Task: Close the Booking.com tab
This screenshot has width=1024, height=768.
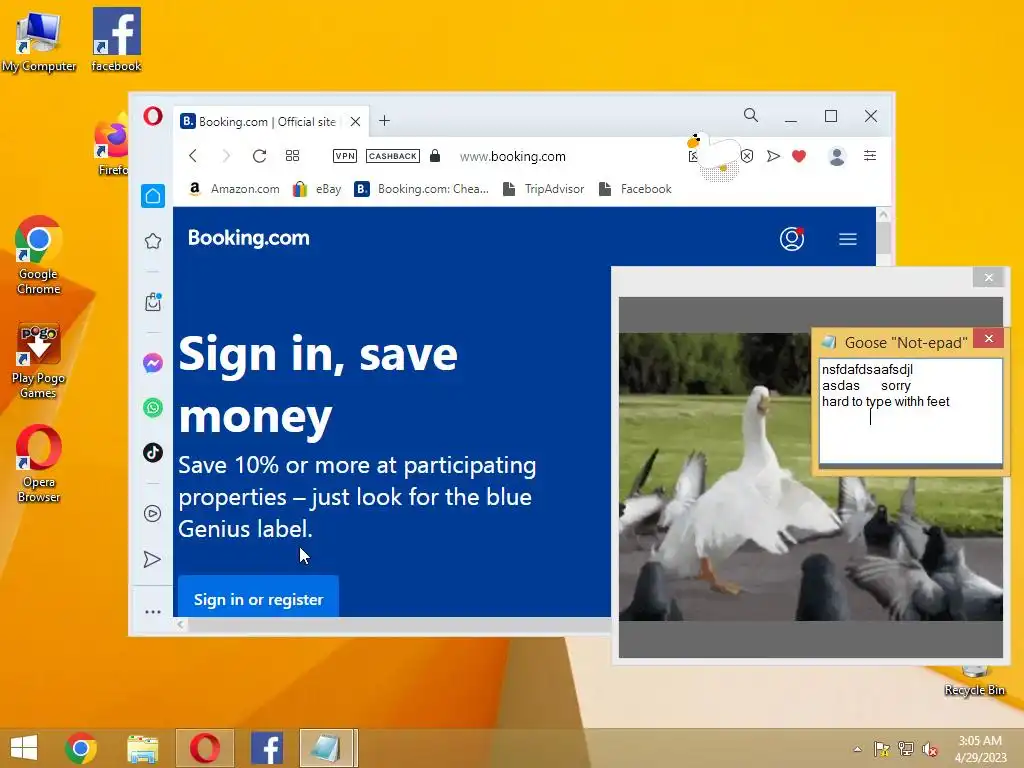Action: 355,121
